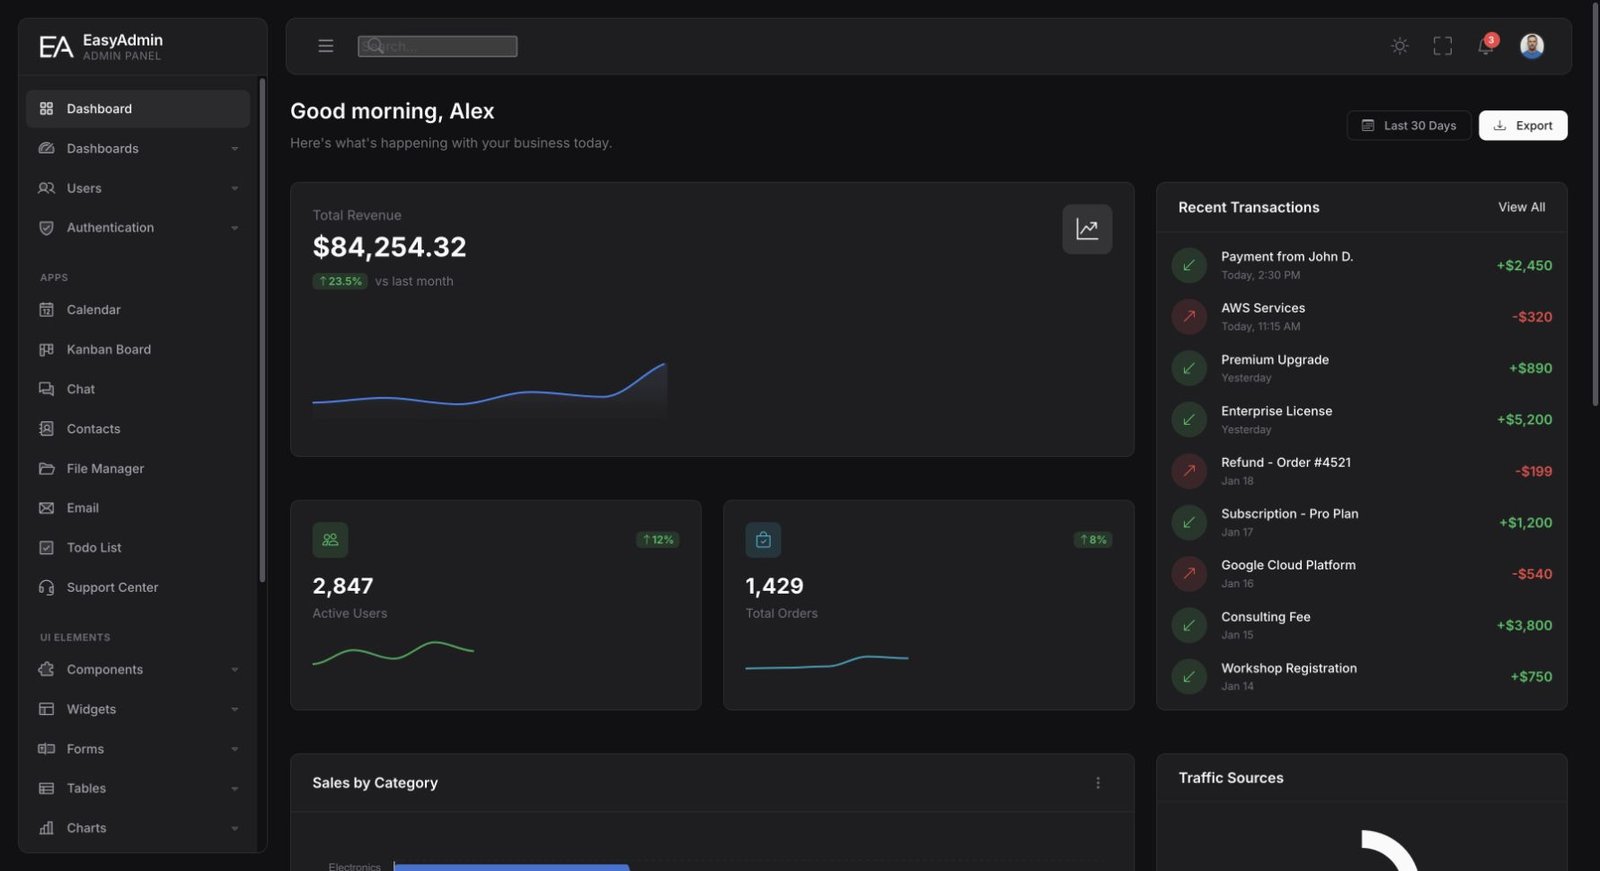Open Email from the sidebar
Image resolution: width=1600 pixels, height=871 pixels.
(138, 508)
